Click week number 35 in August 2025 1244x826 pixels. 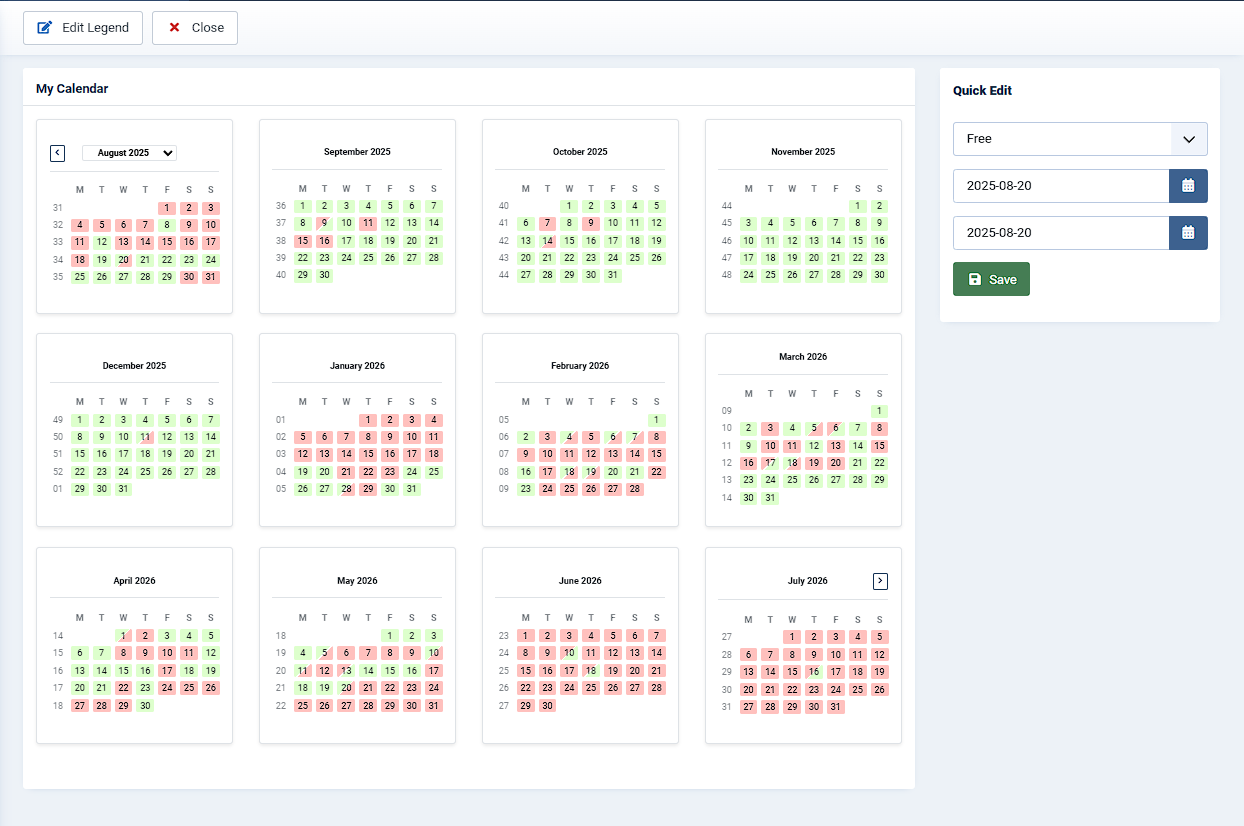pos(57,277)
